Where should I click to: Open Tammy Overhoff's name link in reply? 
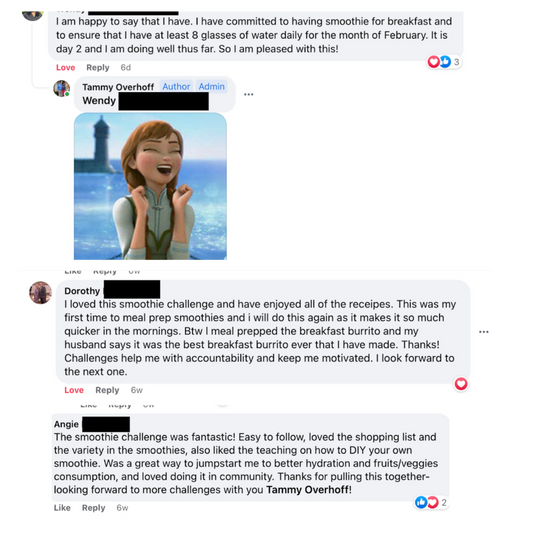[118, 87]
